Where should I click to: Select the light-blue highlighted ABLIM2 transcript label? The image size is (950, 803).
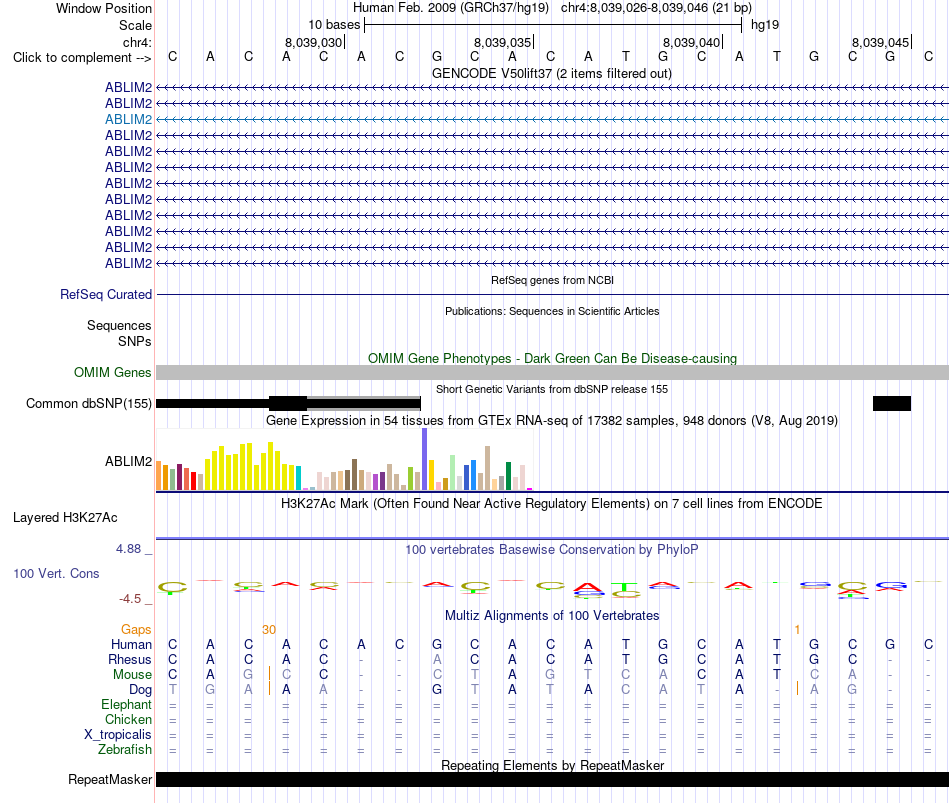coord(128,119)
